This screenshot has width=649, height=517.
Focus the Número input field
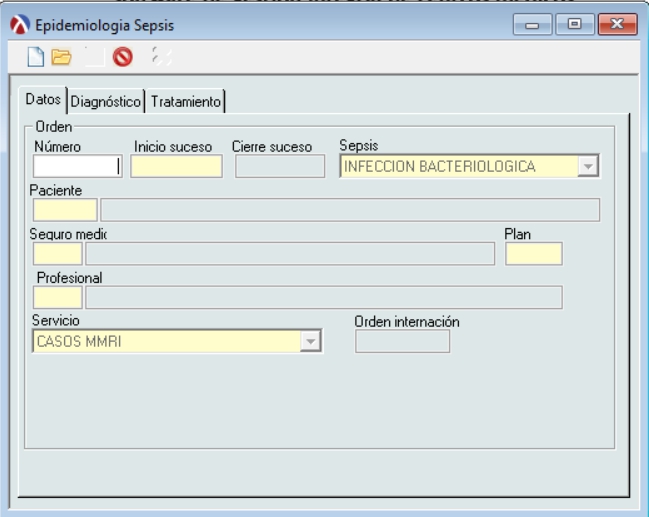pyautogui.click(x=76, y=167)
